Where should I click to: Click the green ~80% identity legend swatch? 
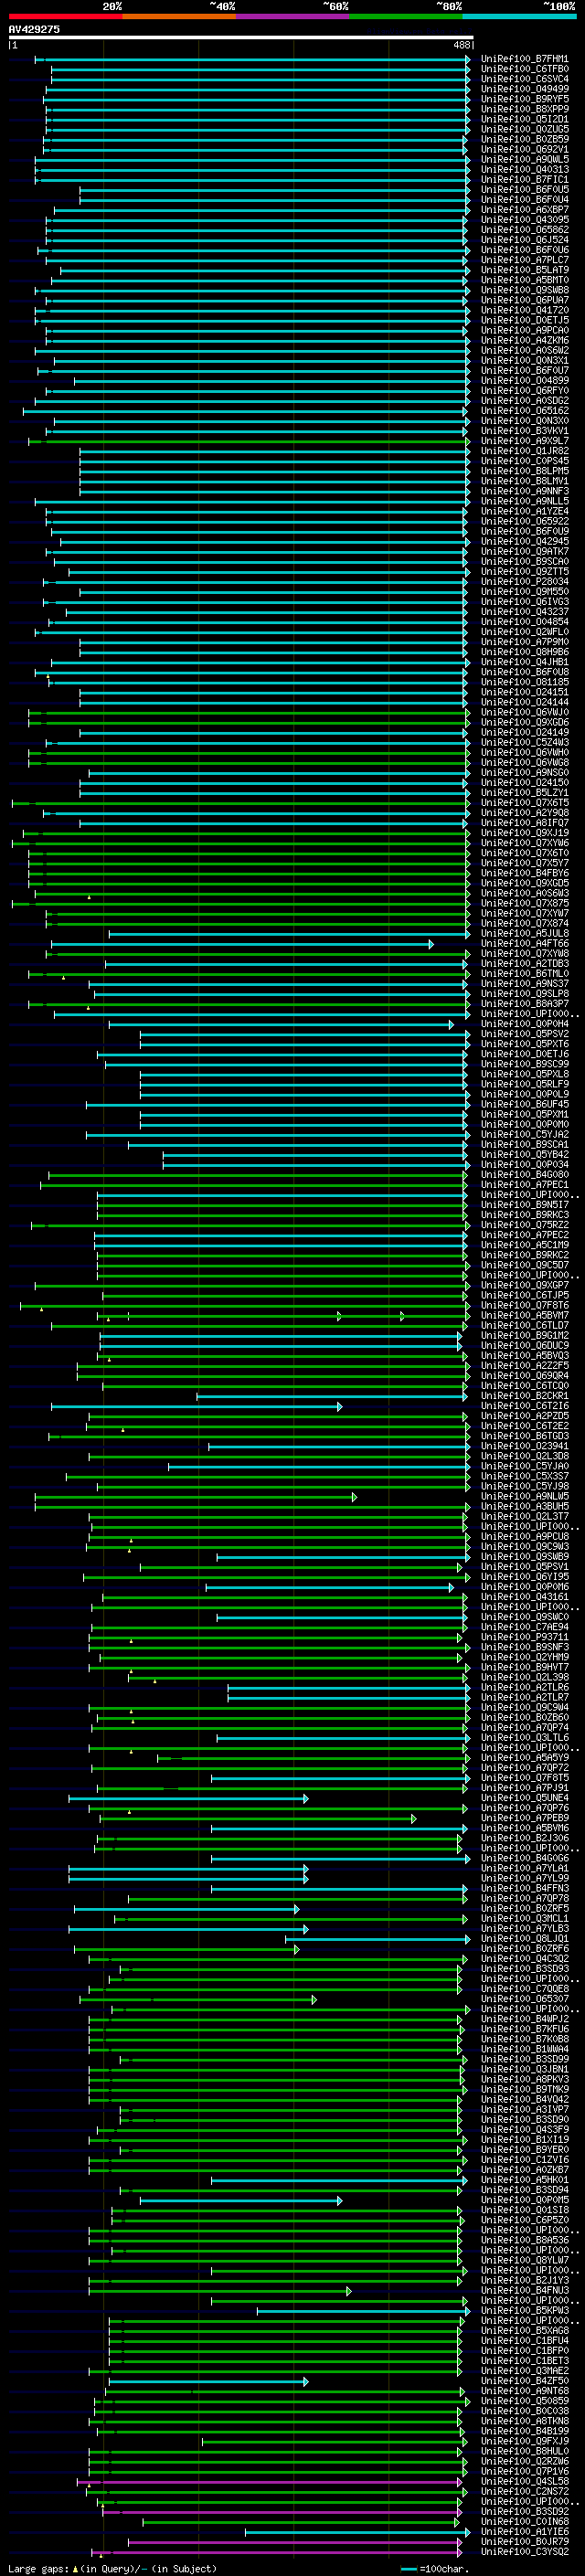(406, 16)
